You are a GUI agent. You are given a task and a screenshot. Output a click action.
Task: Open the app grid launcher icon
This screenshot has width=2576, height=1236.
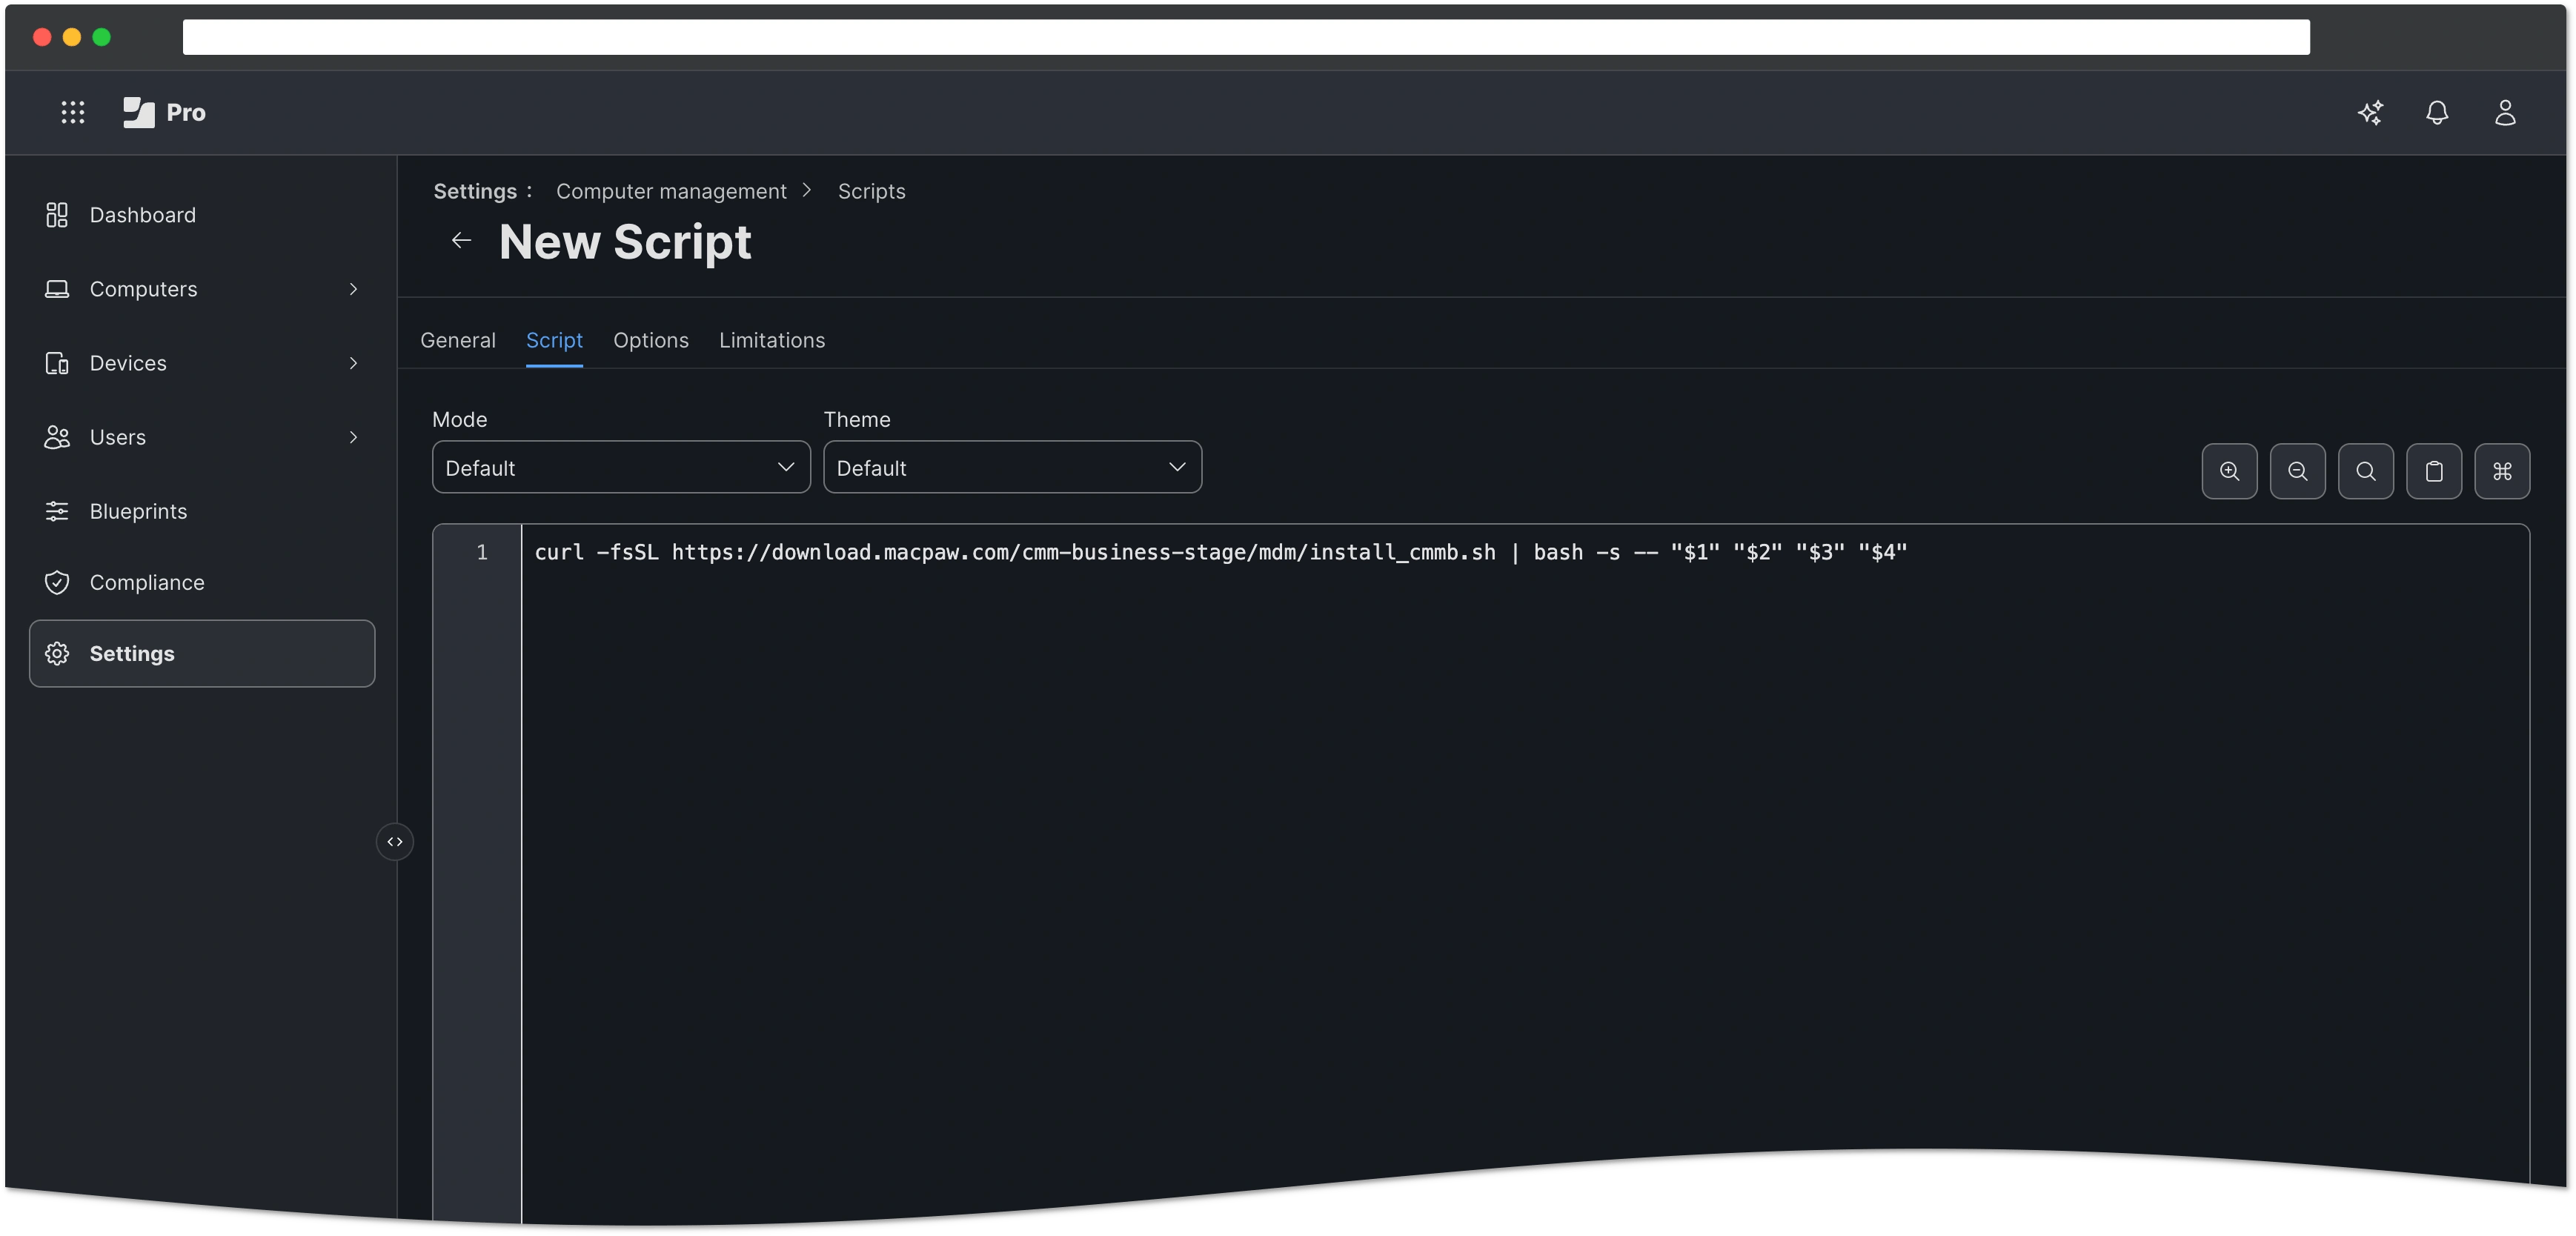click(73, 112)
